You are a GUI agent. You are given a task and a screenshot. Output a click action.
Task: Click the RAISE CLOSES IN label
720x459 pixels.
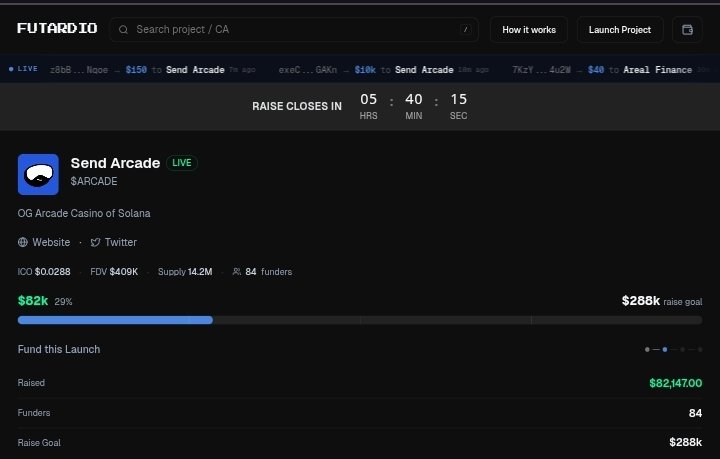pyautogui.click(x=297, y=106)
